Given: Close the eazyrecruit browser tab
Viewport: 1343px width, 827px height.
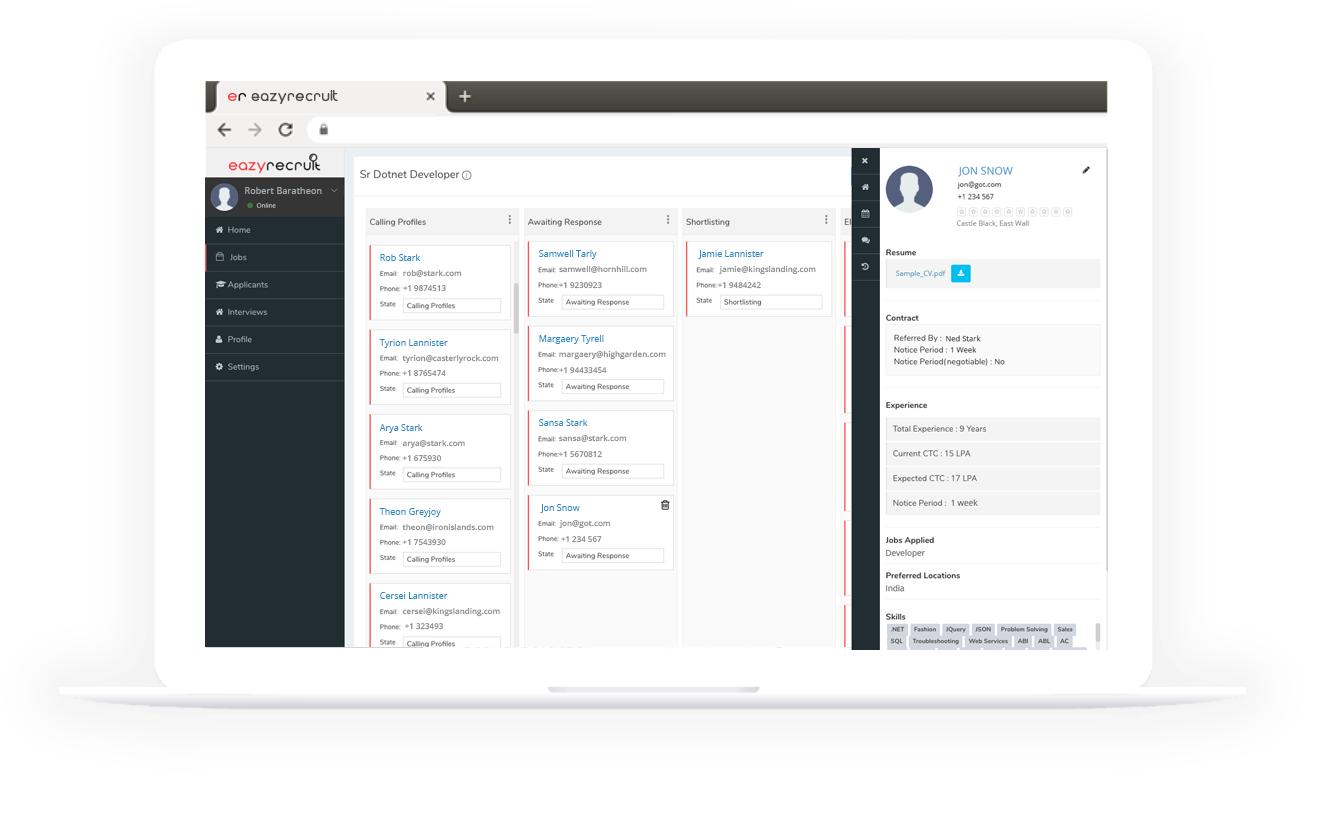Looking at the screenshot, I should click(x=430, y=97).
